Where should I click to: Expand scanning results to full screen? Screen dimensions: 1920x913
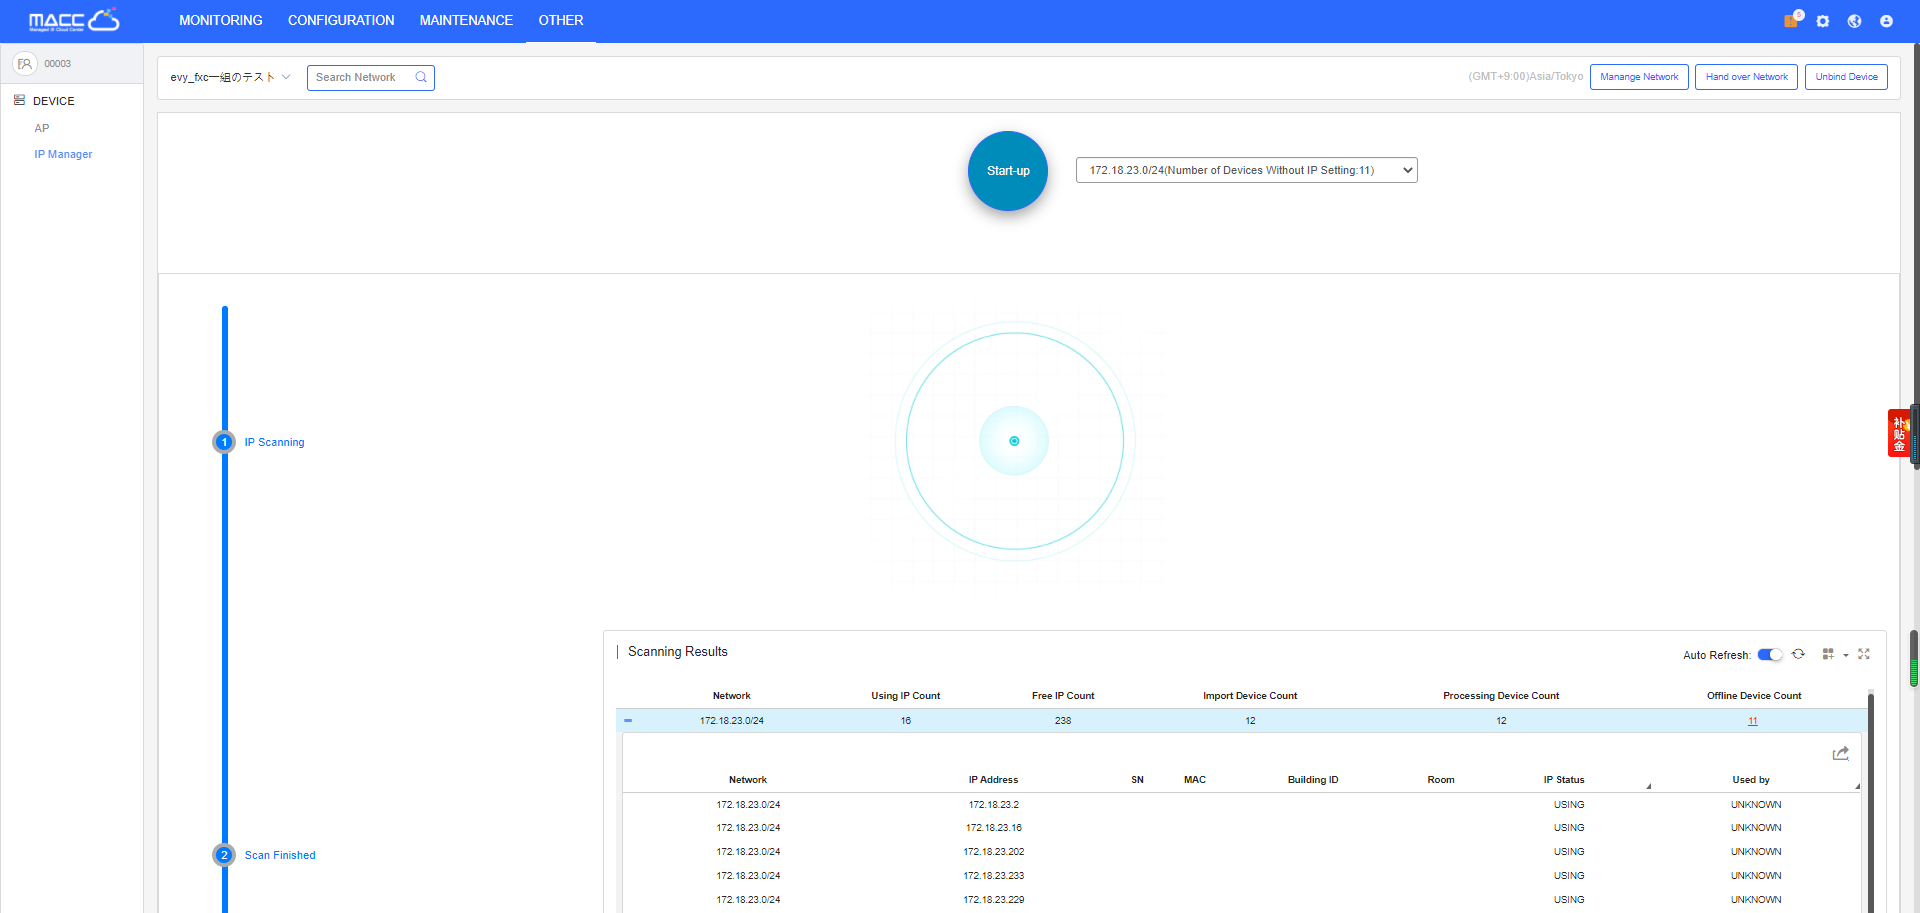pos(1864,654)
